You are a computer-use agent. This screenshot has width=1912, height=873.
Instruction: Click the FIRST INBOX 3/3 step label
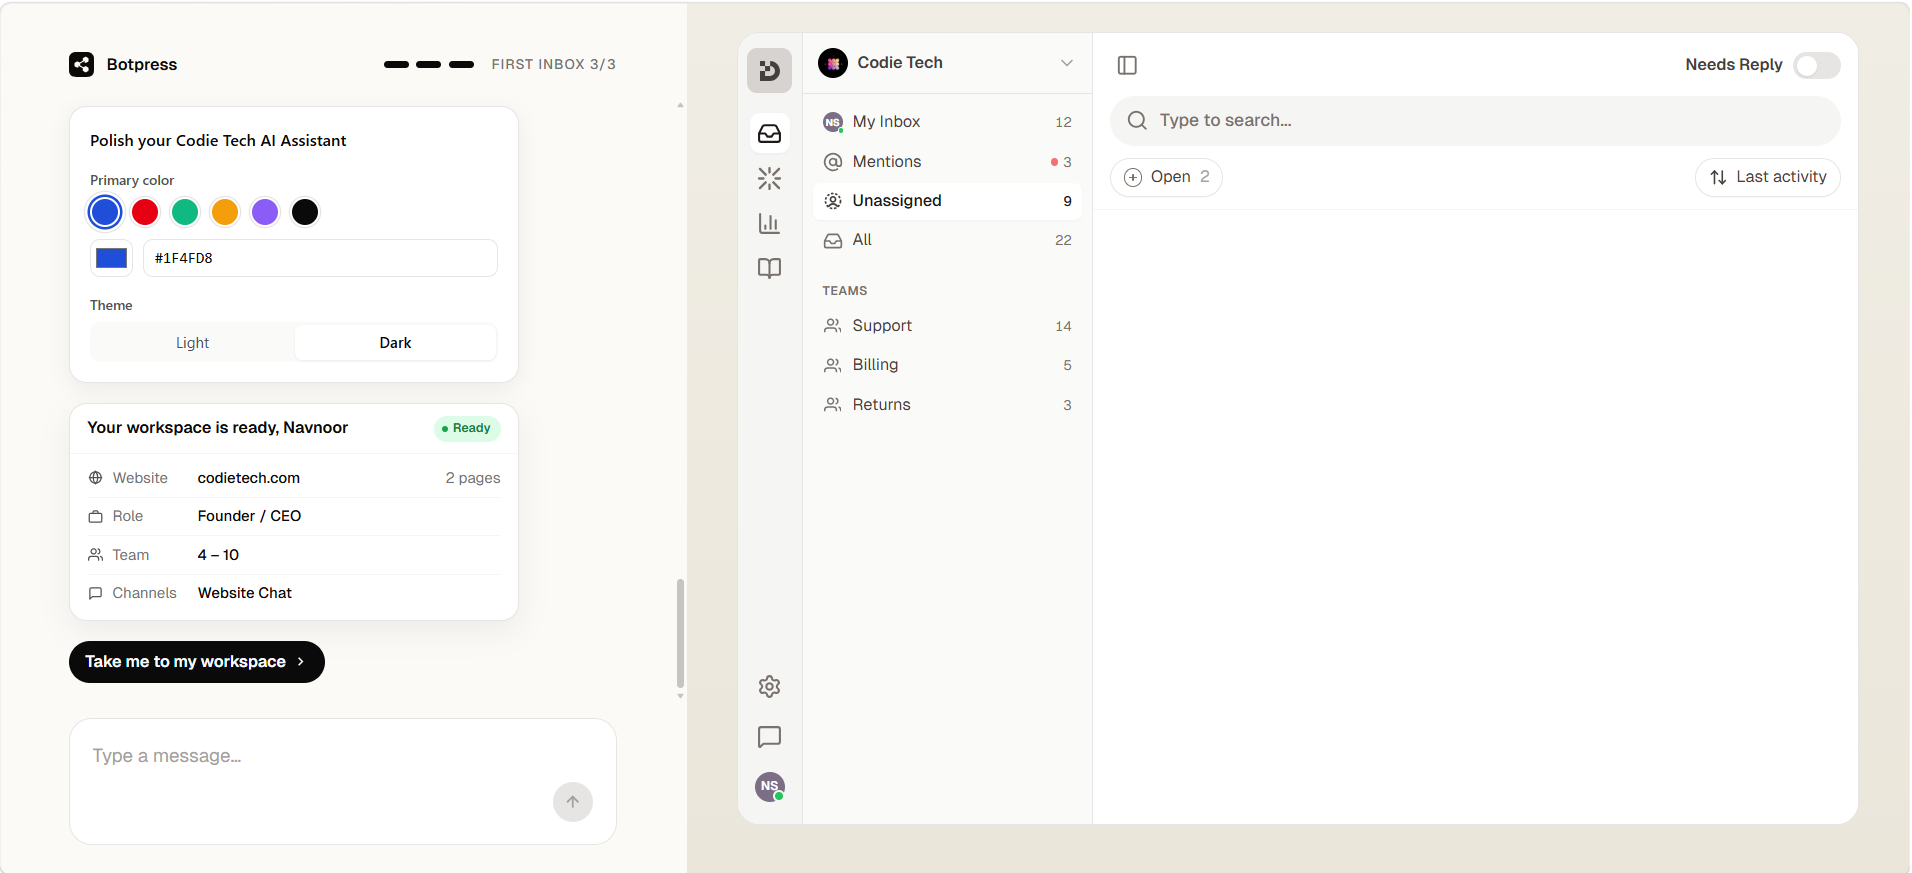coord(553,64)
